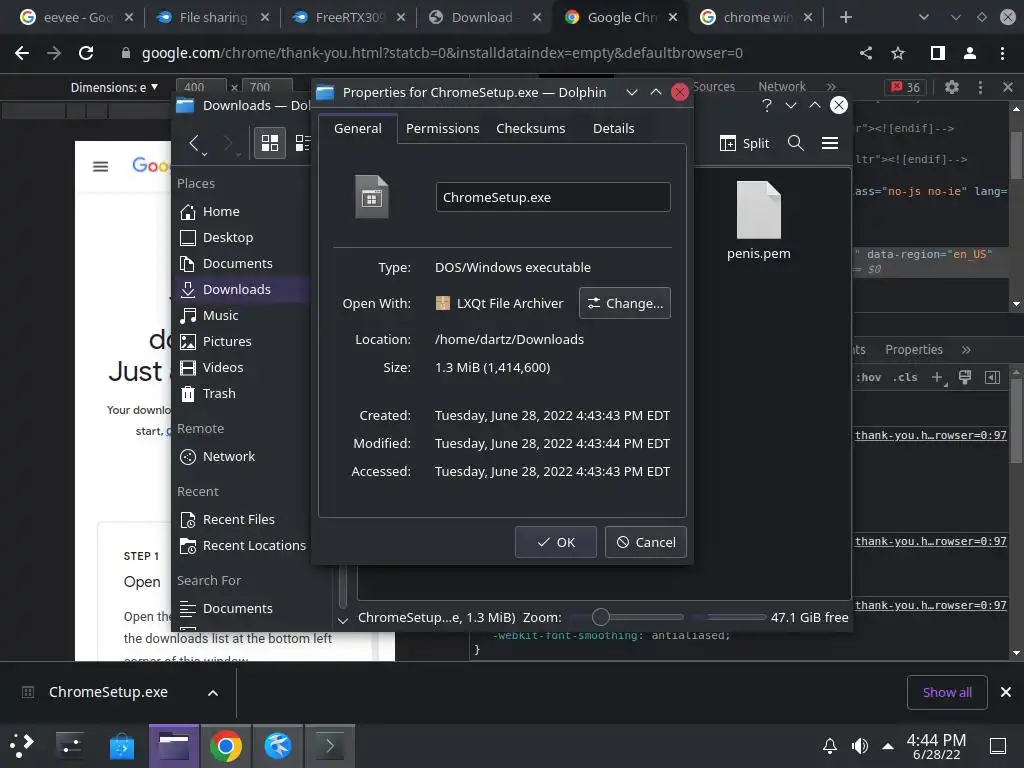Go back in Chrome browser
The width and height of the screenshot is (1024, 768).
(x=22, y=53)
